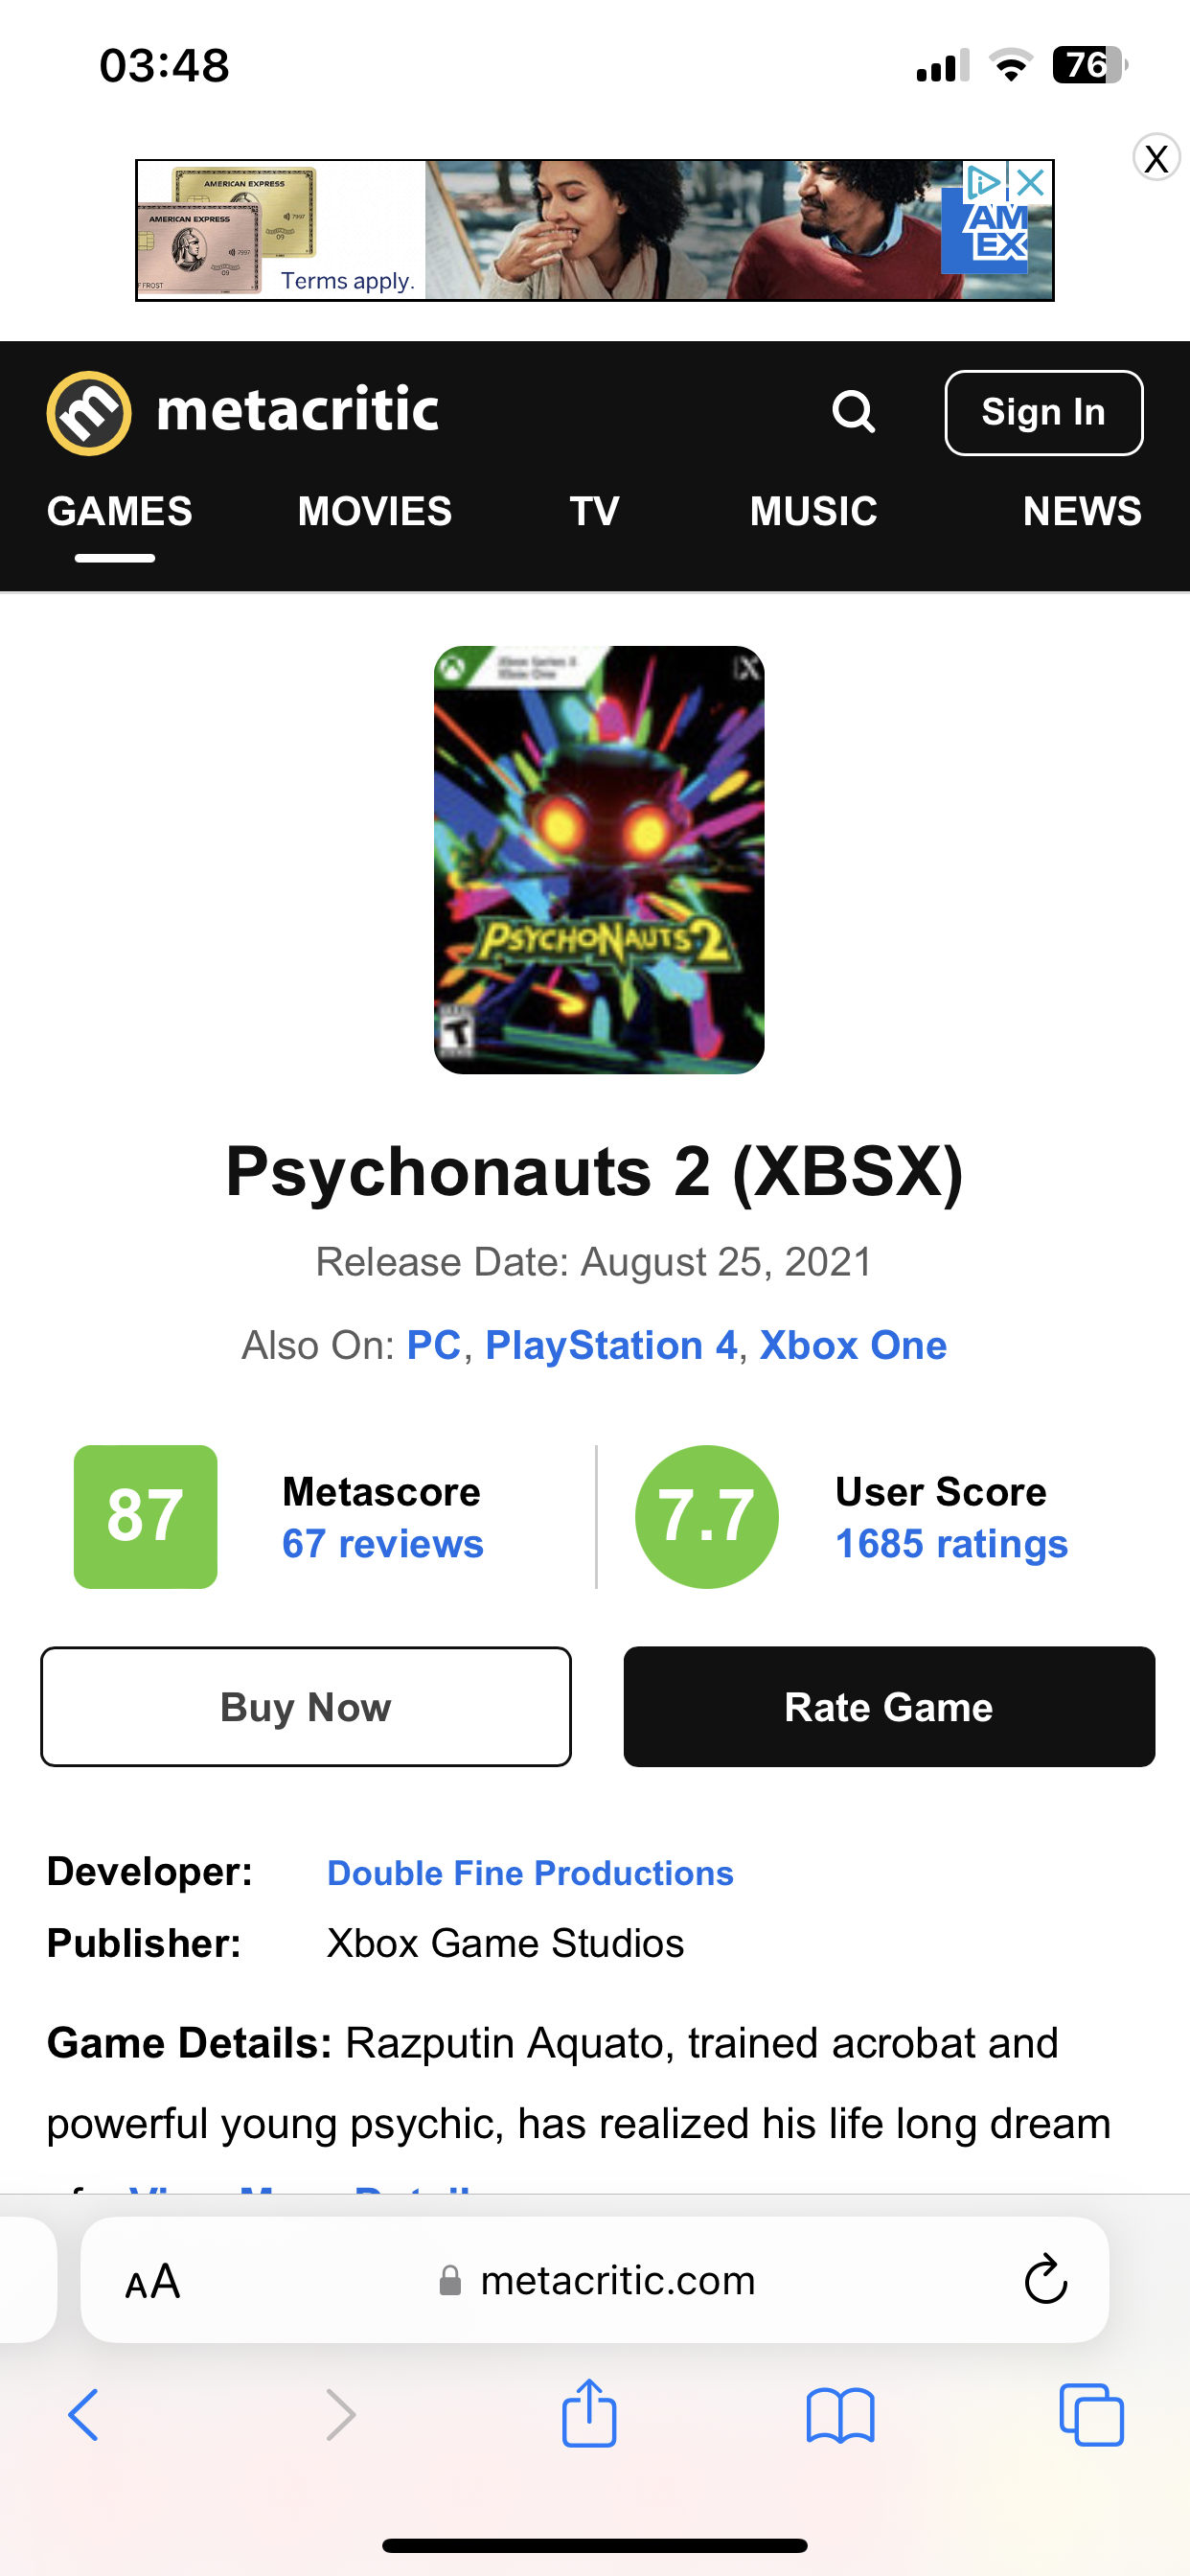Switch to the MUSIC tab
Screen dimensions: 1190x2576
[813, 512]
